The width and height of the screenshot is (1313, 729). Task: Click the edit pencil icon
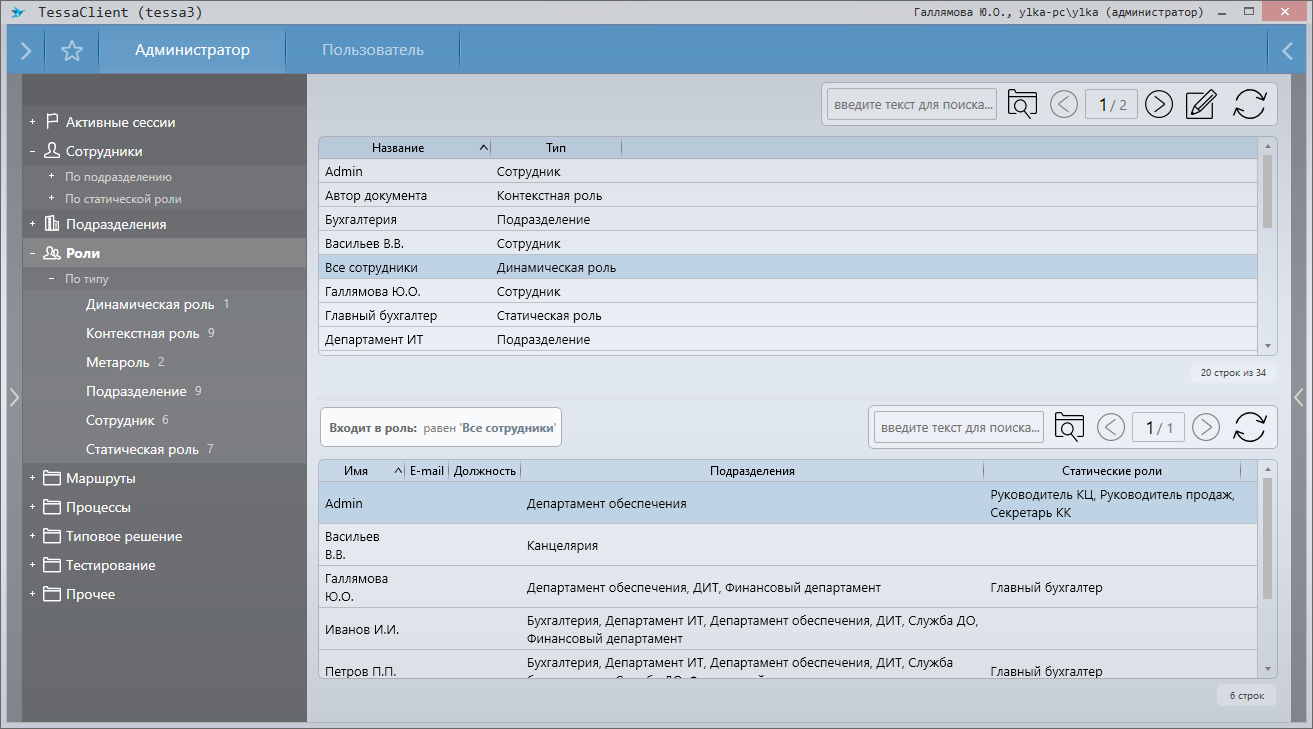[x=1201, y=104]
